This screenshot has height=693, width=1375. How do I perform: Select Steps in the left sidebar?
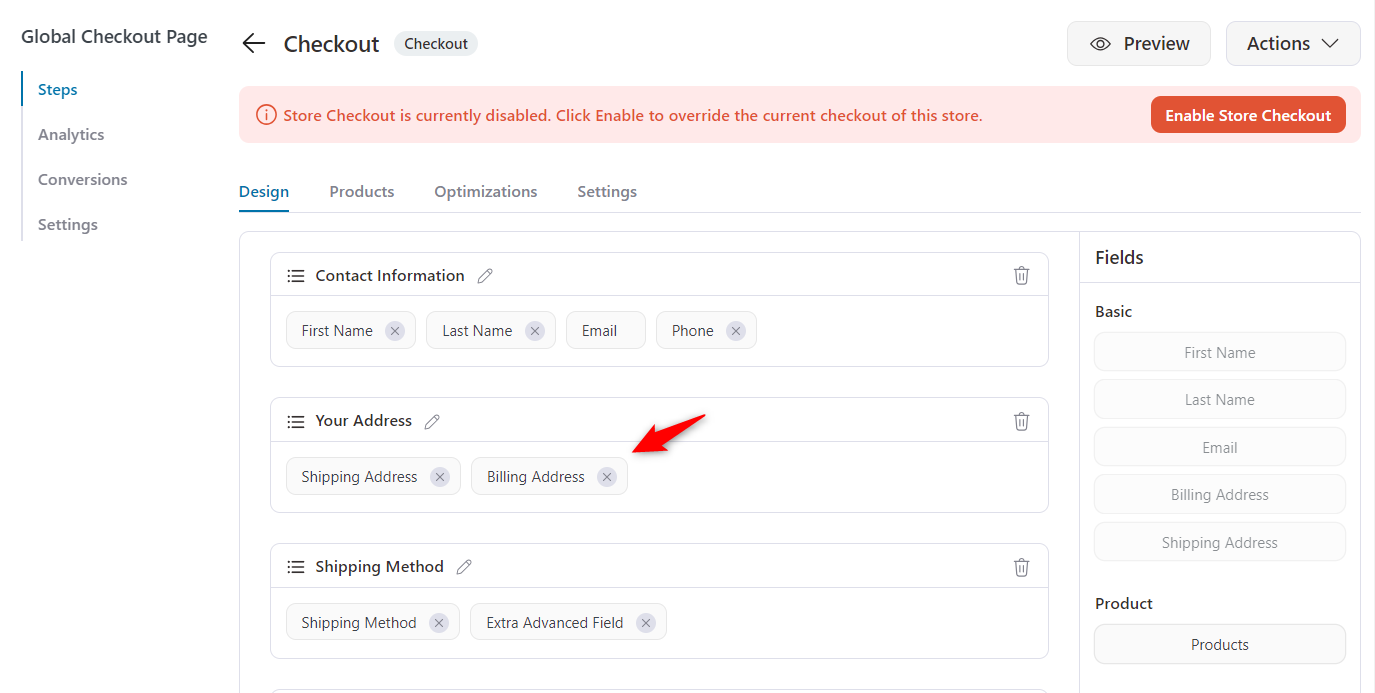click(x=58, y=89)
